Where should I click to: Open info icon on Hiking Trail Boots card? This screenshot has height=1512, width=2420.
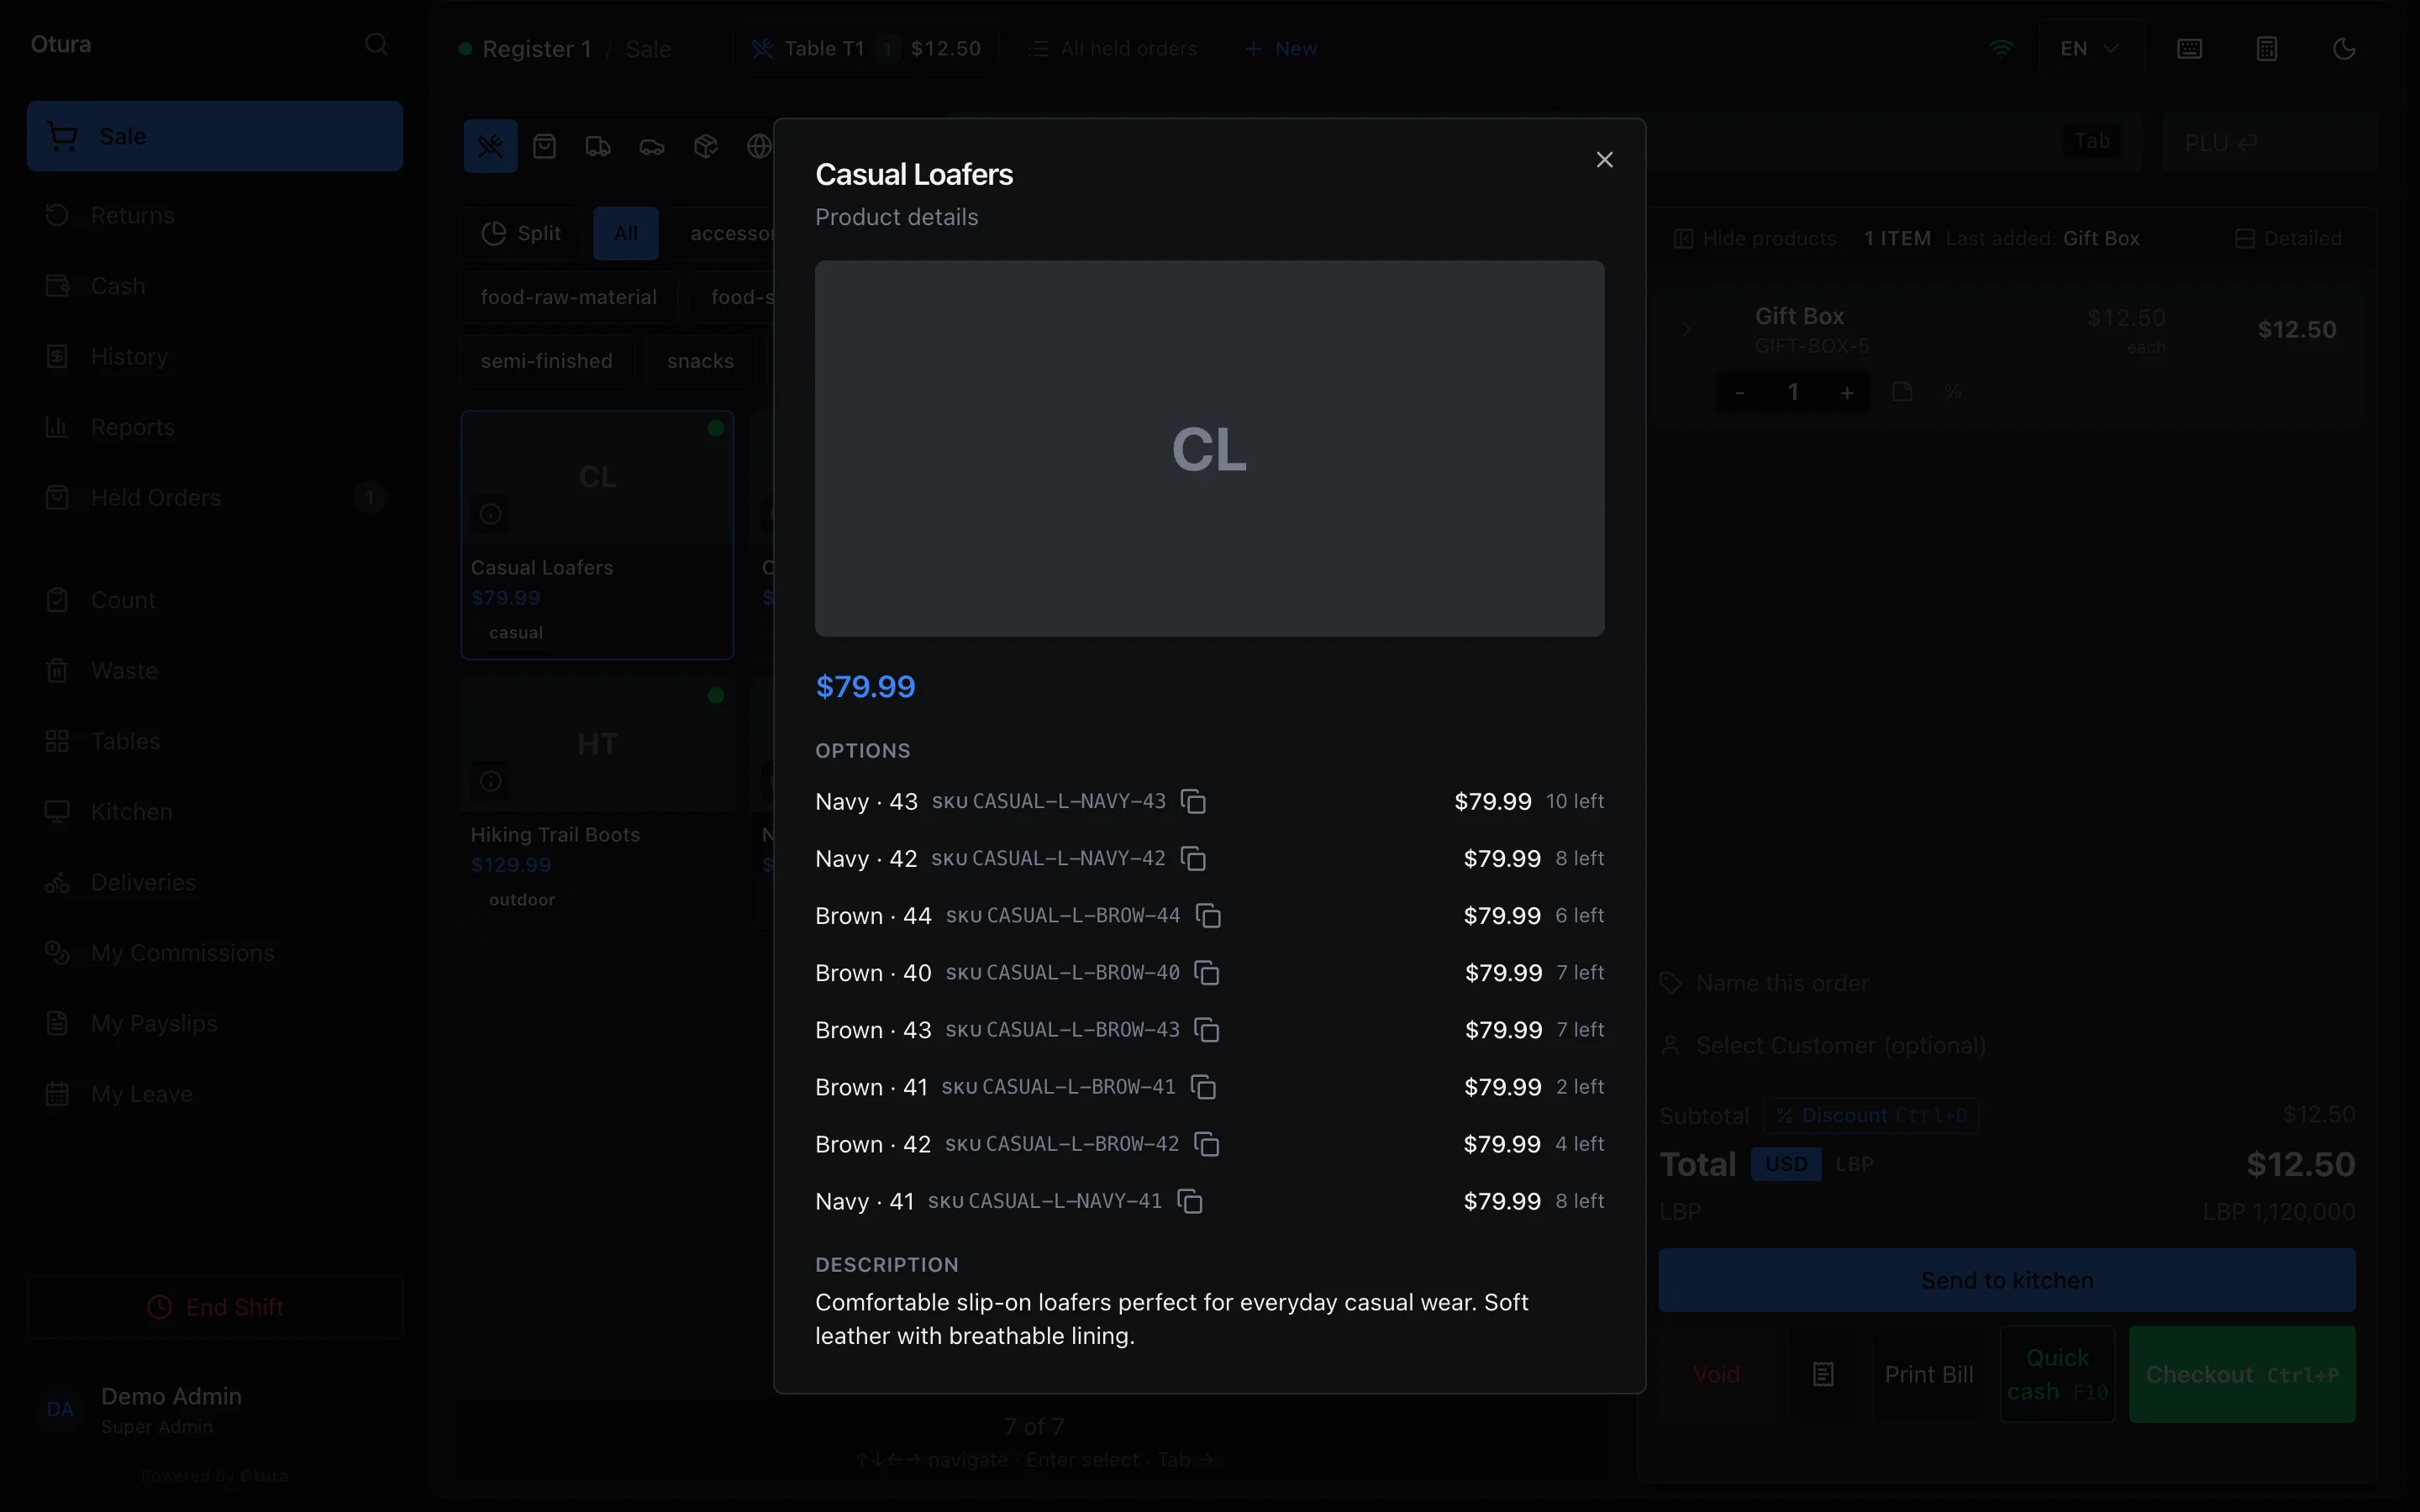(x=490, y=781)
